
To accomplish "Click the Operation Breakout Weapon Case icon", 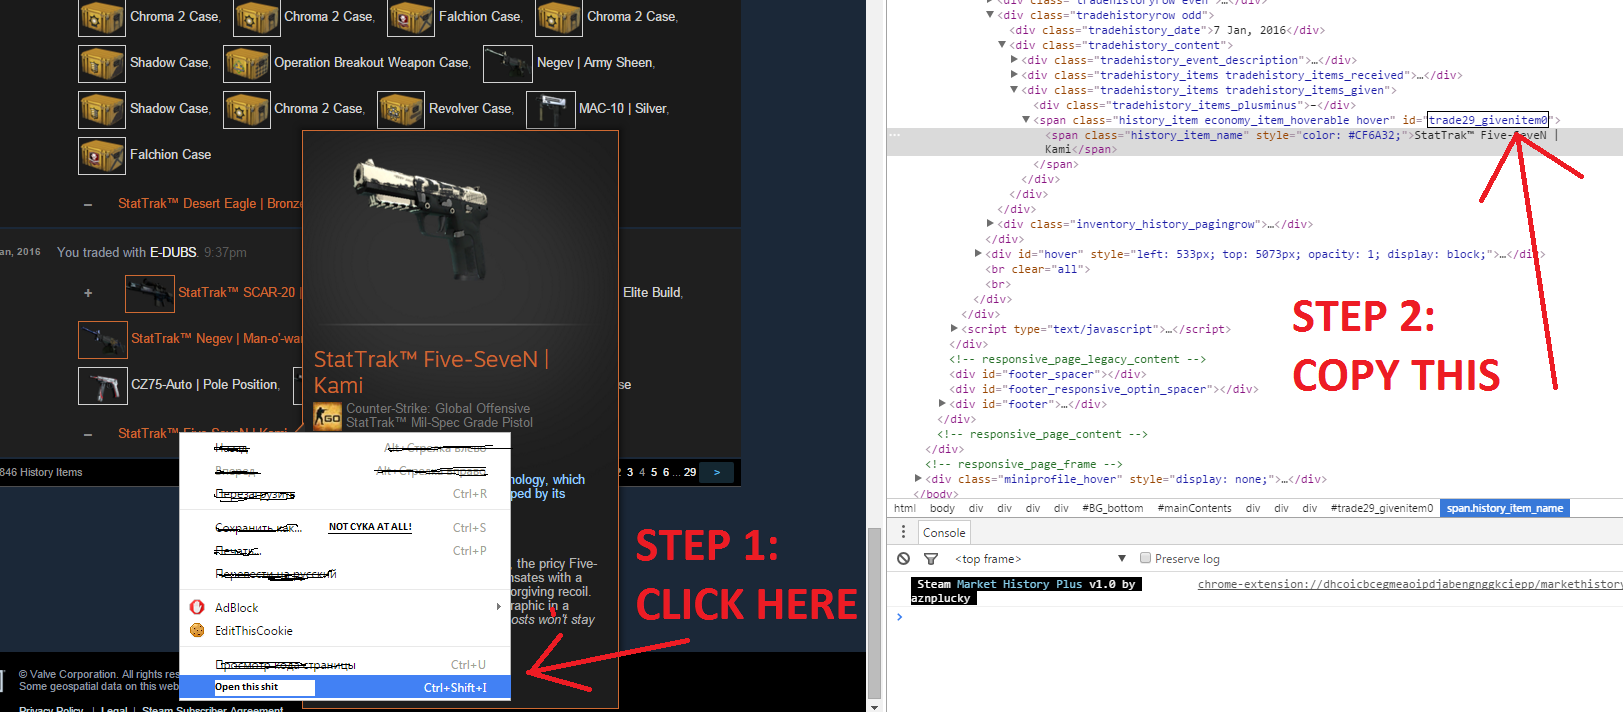I will pos(247,64).
